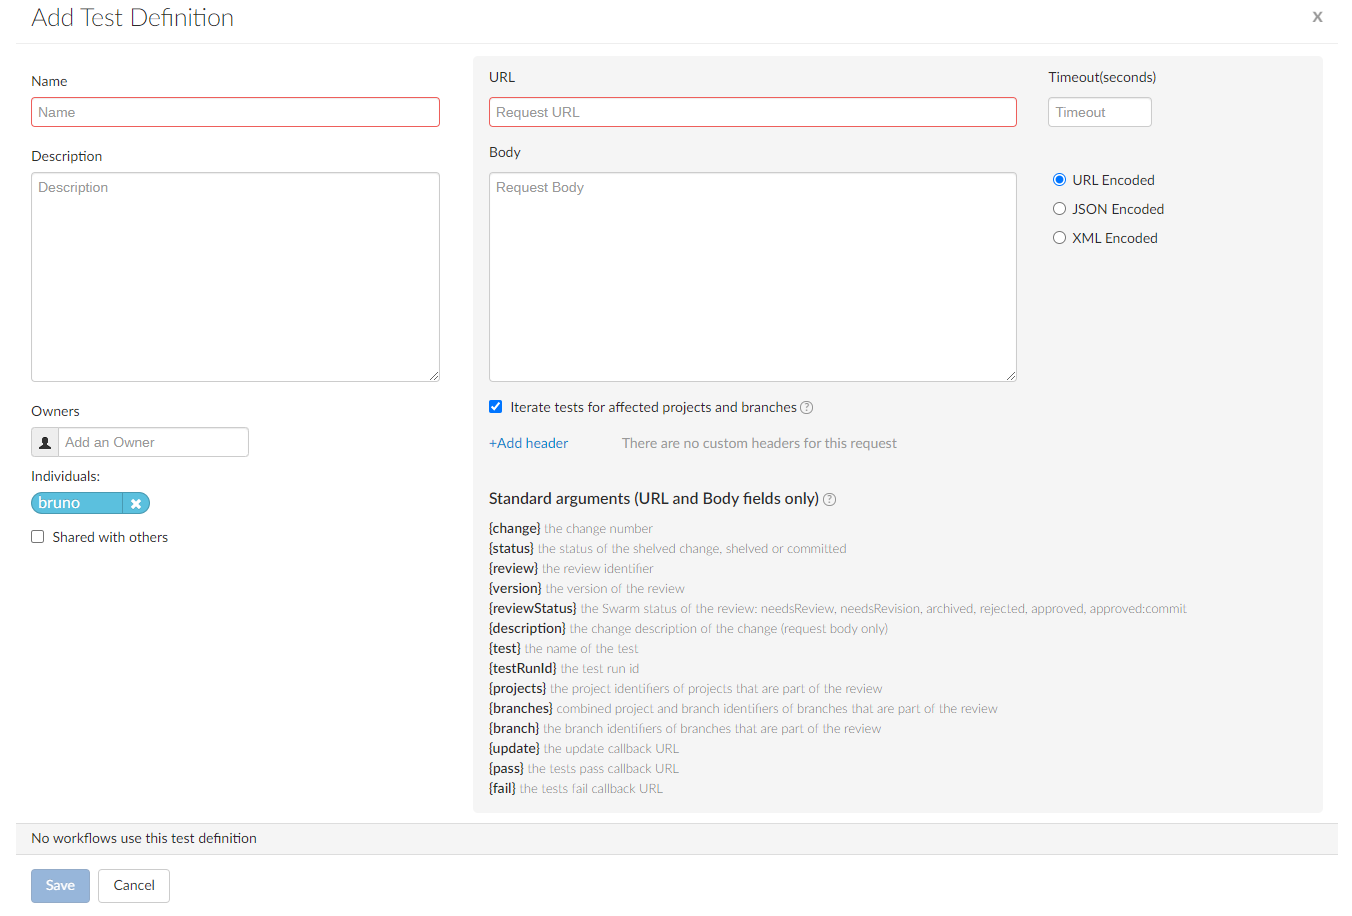Click into the Name input field
Screen dimensions: 1352x916
(235, 112)
